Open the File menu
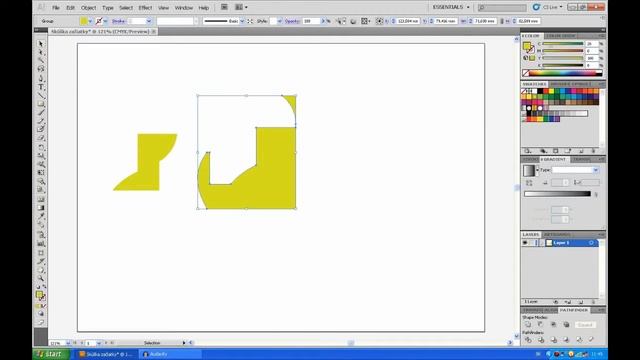The height and width of the screenshot is (360, 640). [56, 8]
